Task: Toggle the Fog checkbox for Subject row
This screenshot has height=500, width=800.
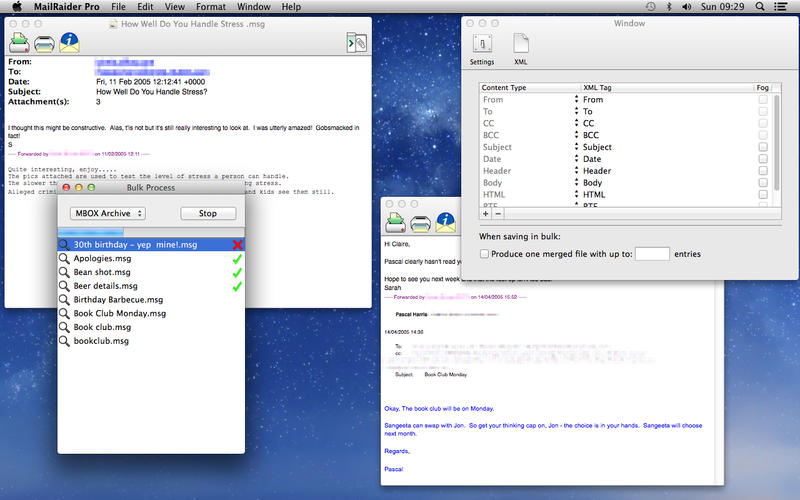Action: tap(763, 147)
